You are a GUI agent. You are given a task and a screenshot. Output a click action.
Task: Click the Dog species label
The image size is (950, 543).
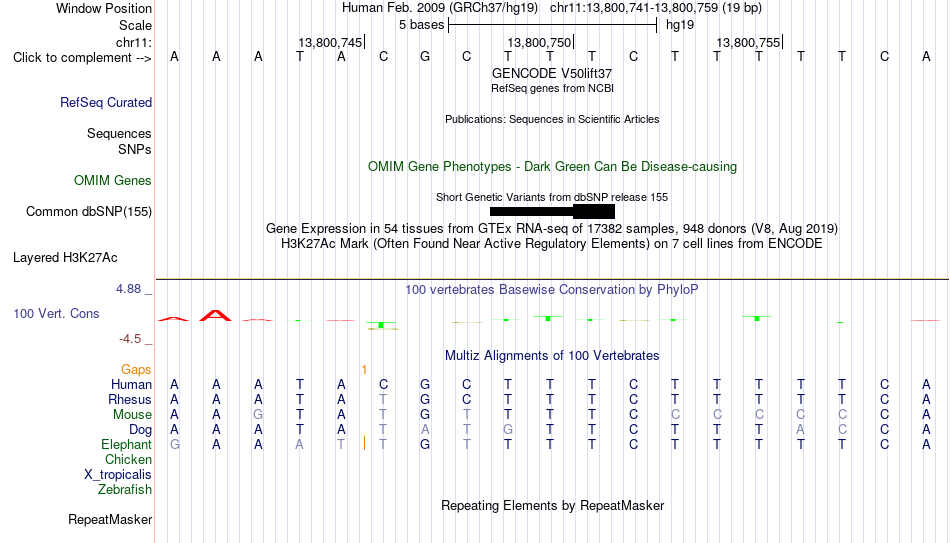click(x=140, y=430)
